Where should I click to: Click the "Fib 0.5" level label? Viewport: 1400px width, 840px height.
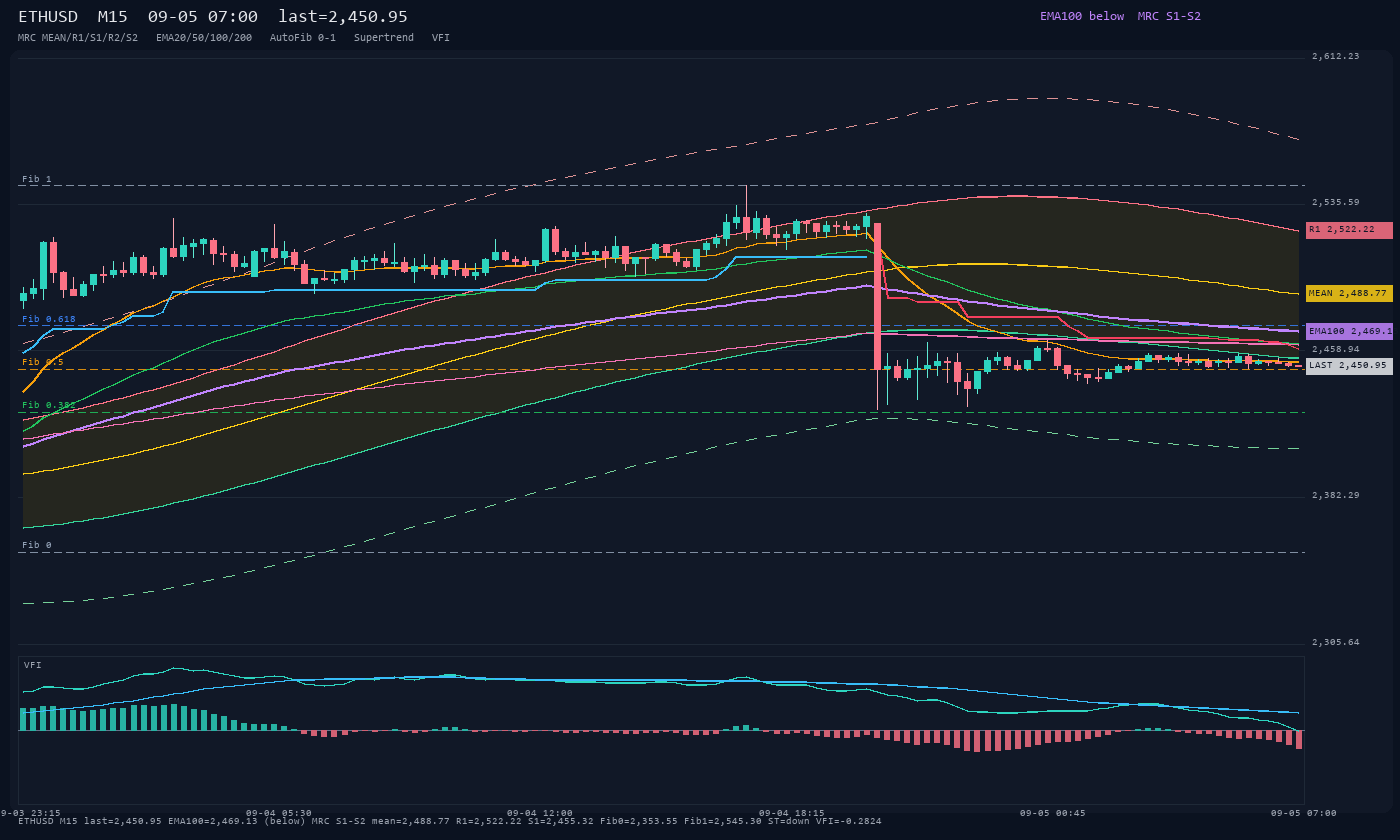43,362
